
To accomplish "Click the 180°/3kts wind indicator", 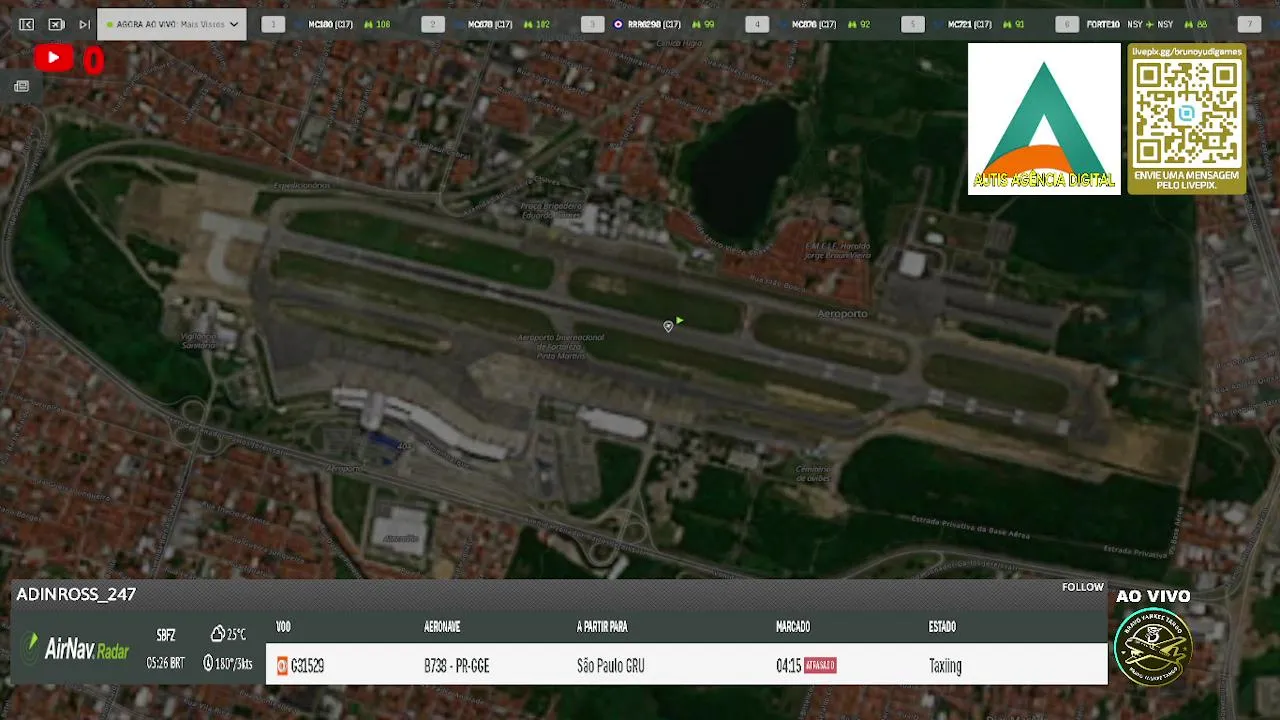I will [228, 663].
